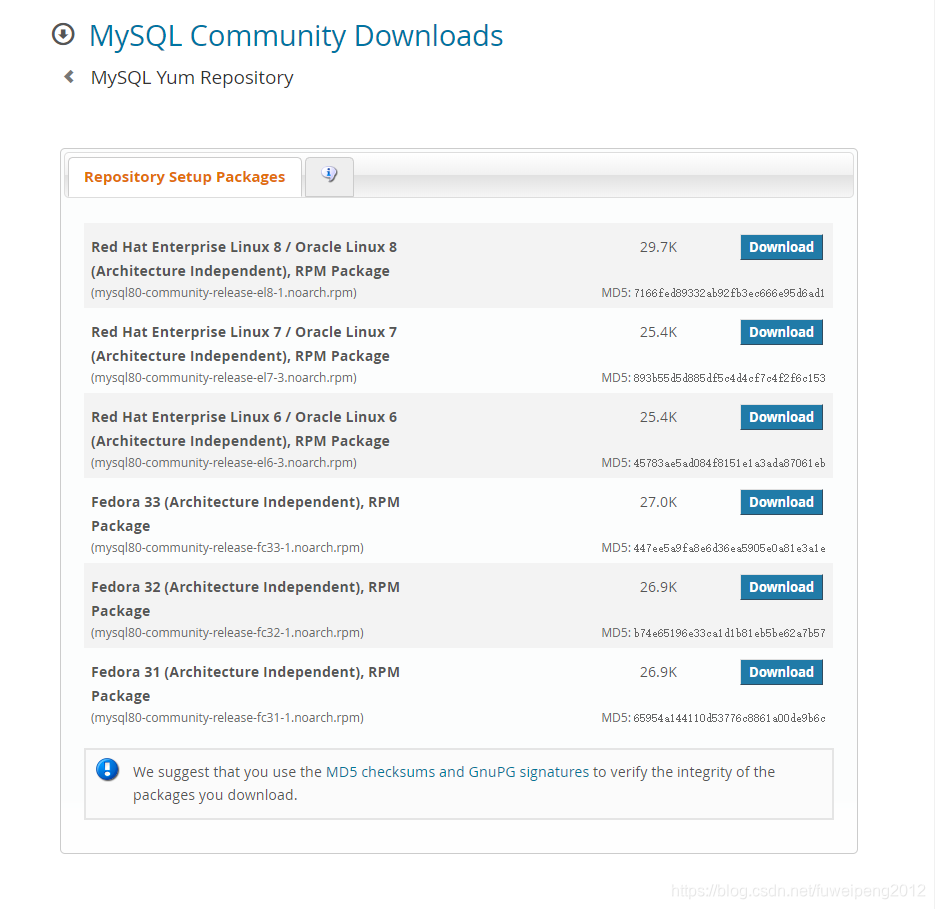Image resolution: width=935 pixels, height=909 pixels.
Task: Click the MD5 hash starting 45783ae5ad08
Action: pyautogui.click(x=729, y=463)
